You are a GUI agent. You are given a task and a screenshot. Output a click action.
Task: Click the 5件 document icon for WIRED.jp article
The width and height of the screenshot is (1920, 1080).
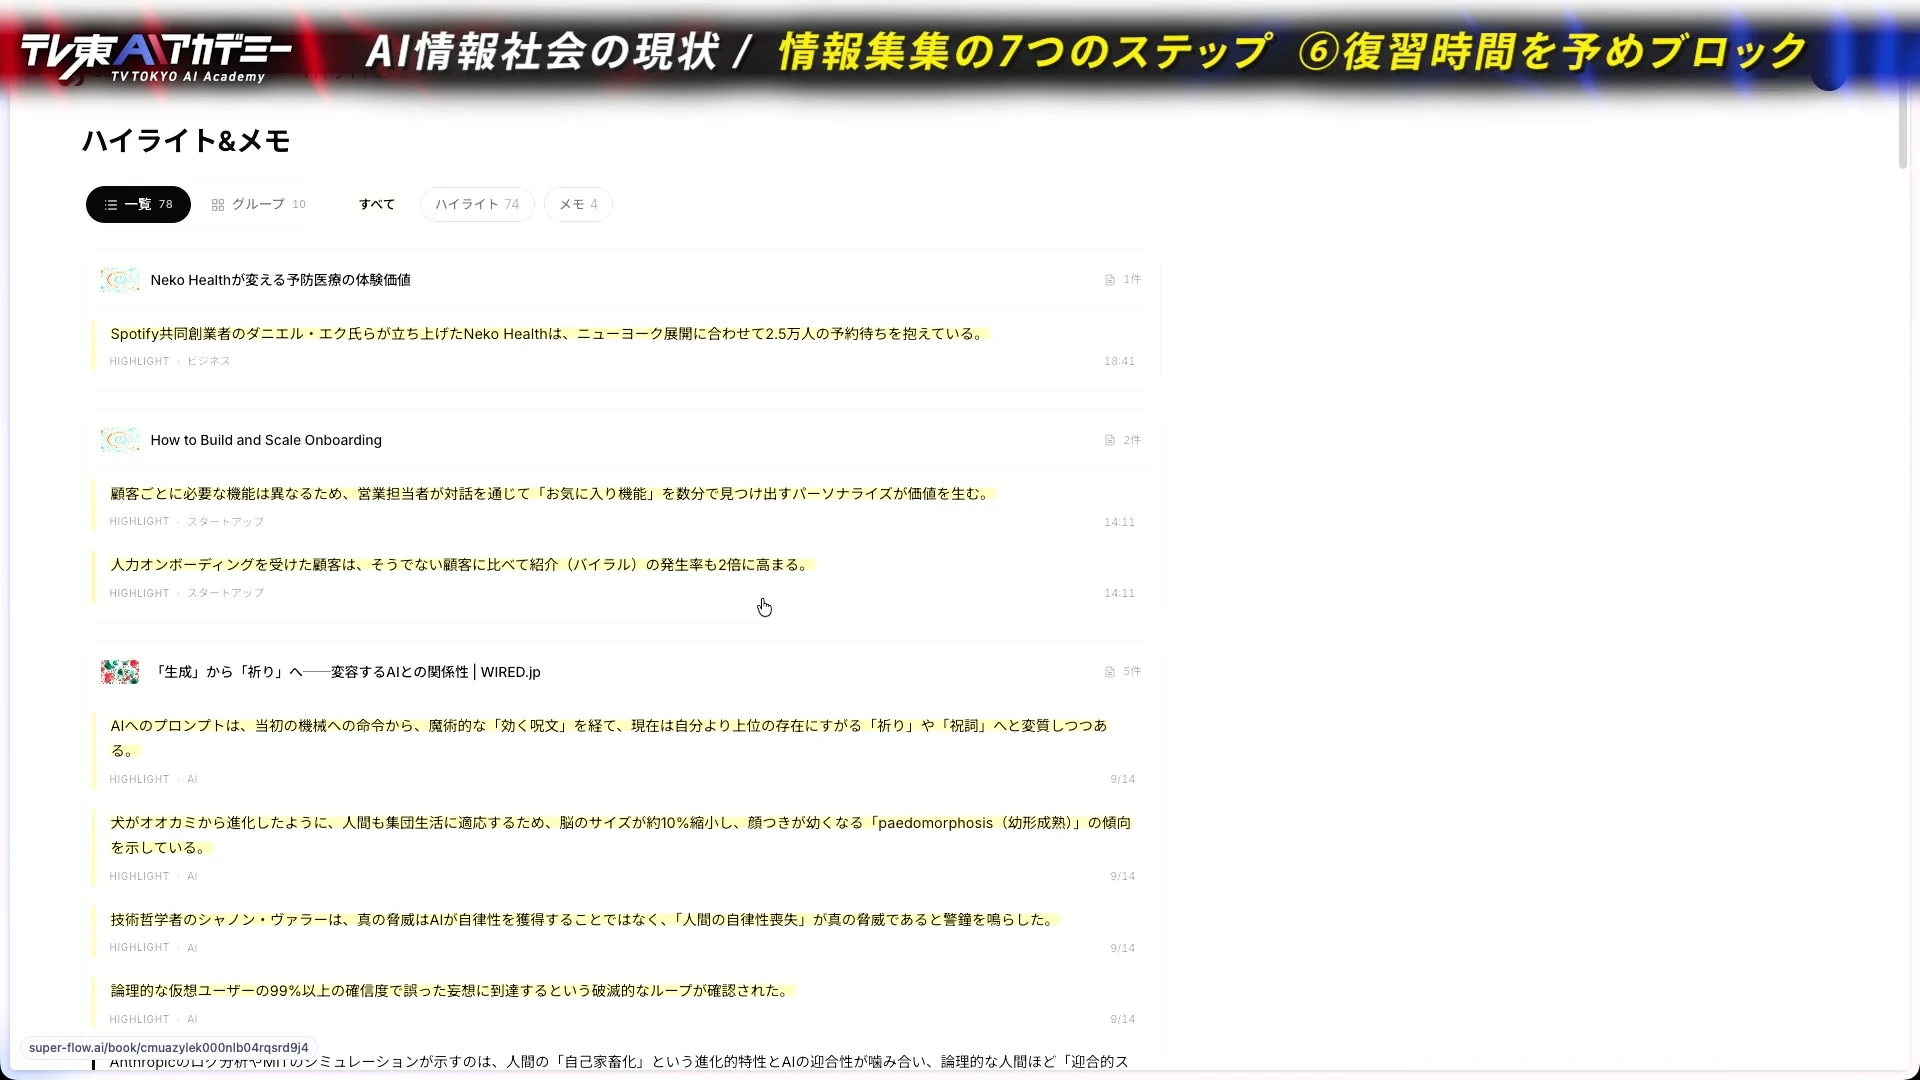(1109, 672)
